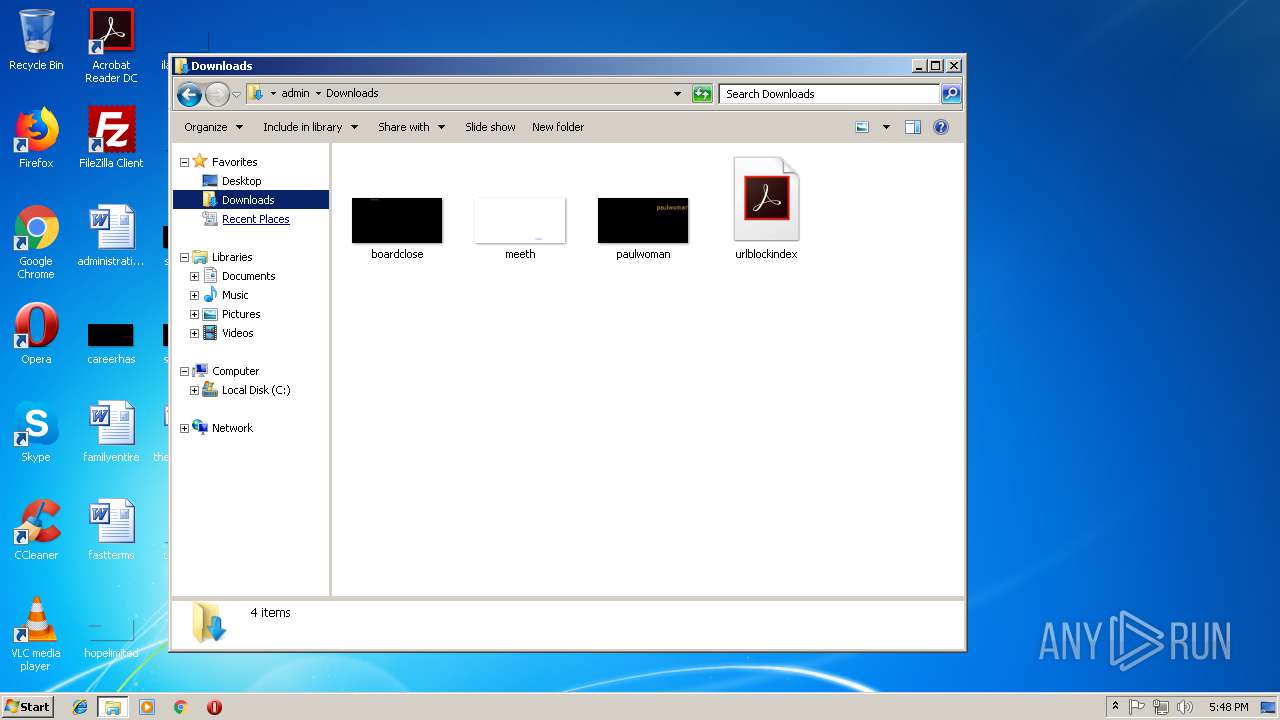Click admin in the address breadcrumb

pos(295,94)
